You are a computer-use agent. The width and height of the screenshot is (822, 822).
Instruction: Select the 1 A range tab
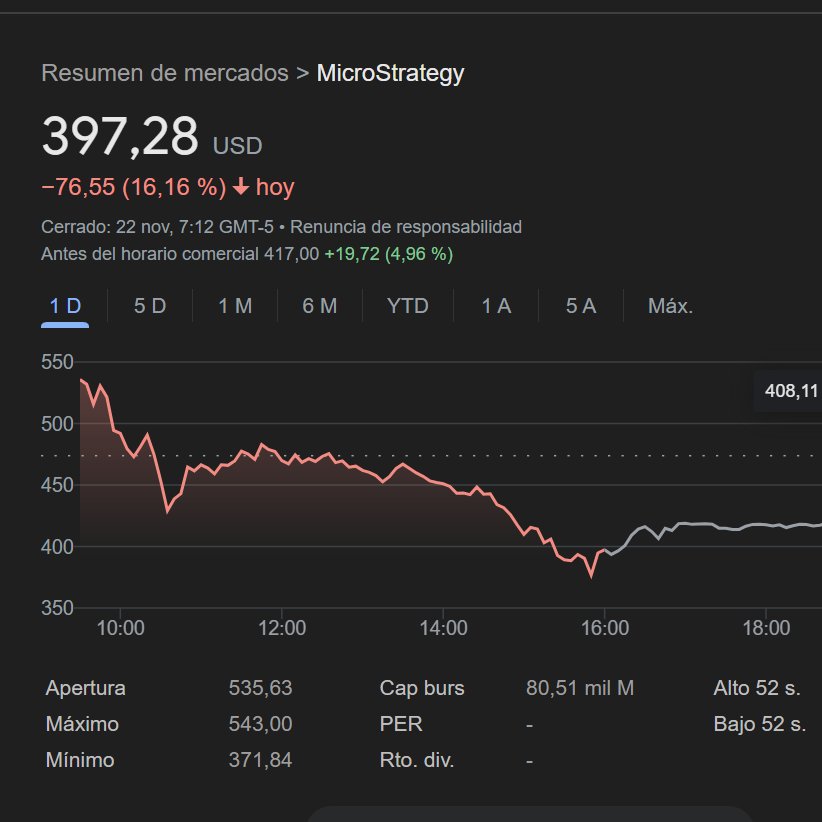[496, 306]
